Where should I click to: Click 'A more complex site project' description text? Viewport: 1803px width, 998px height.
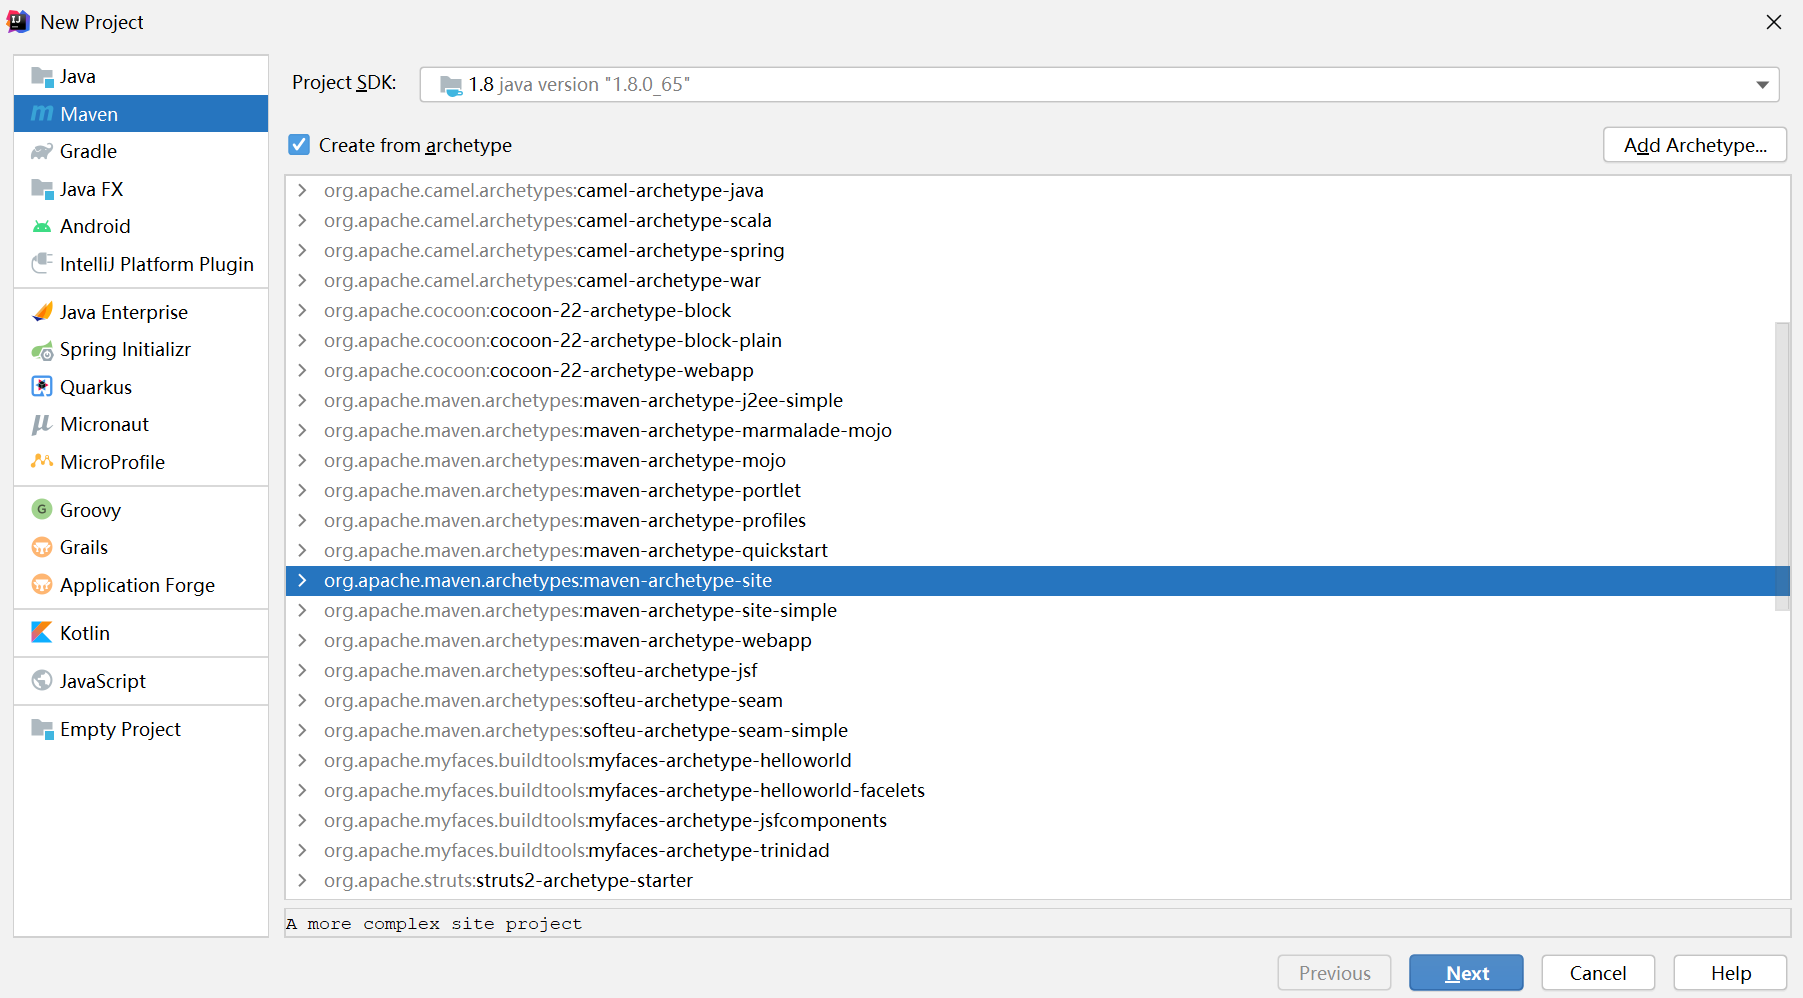click(434, 924)
